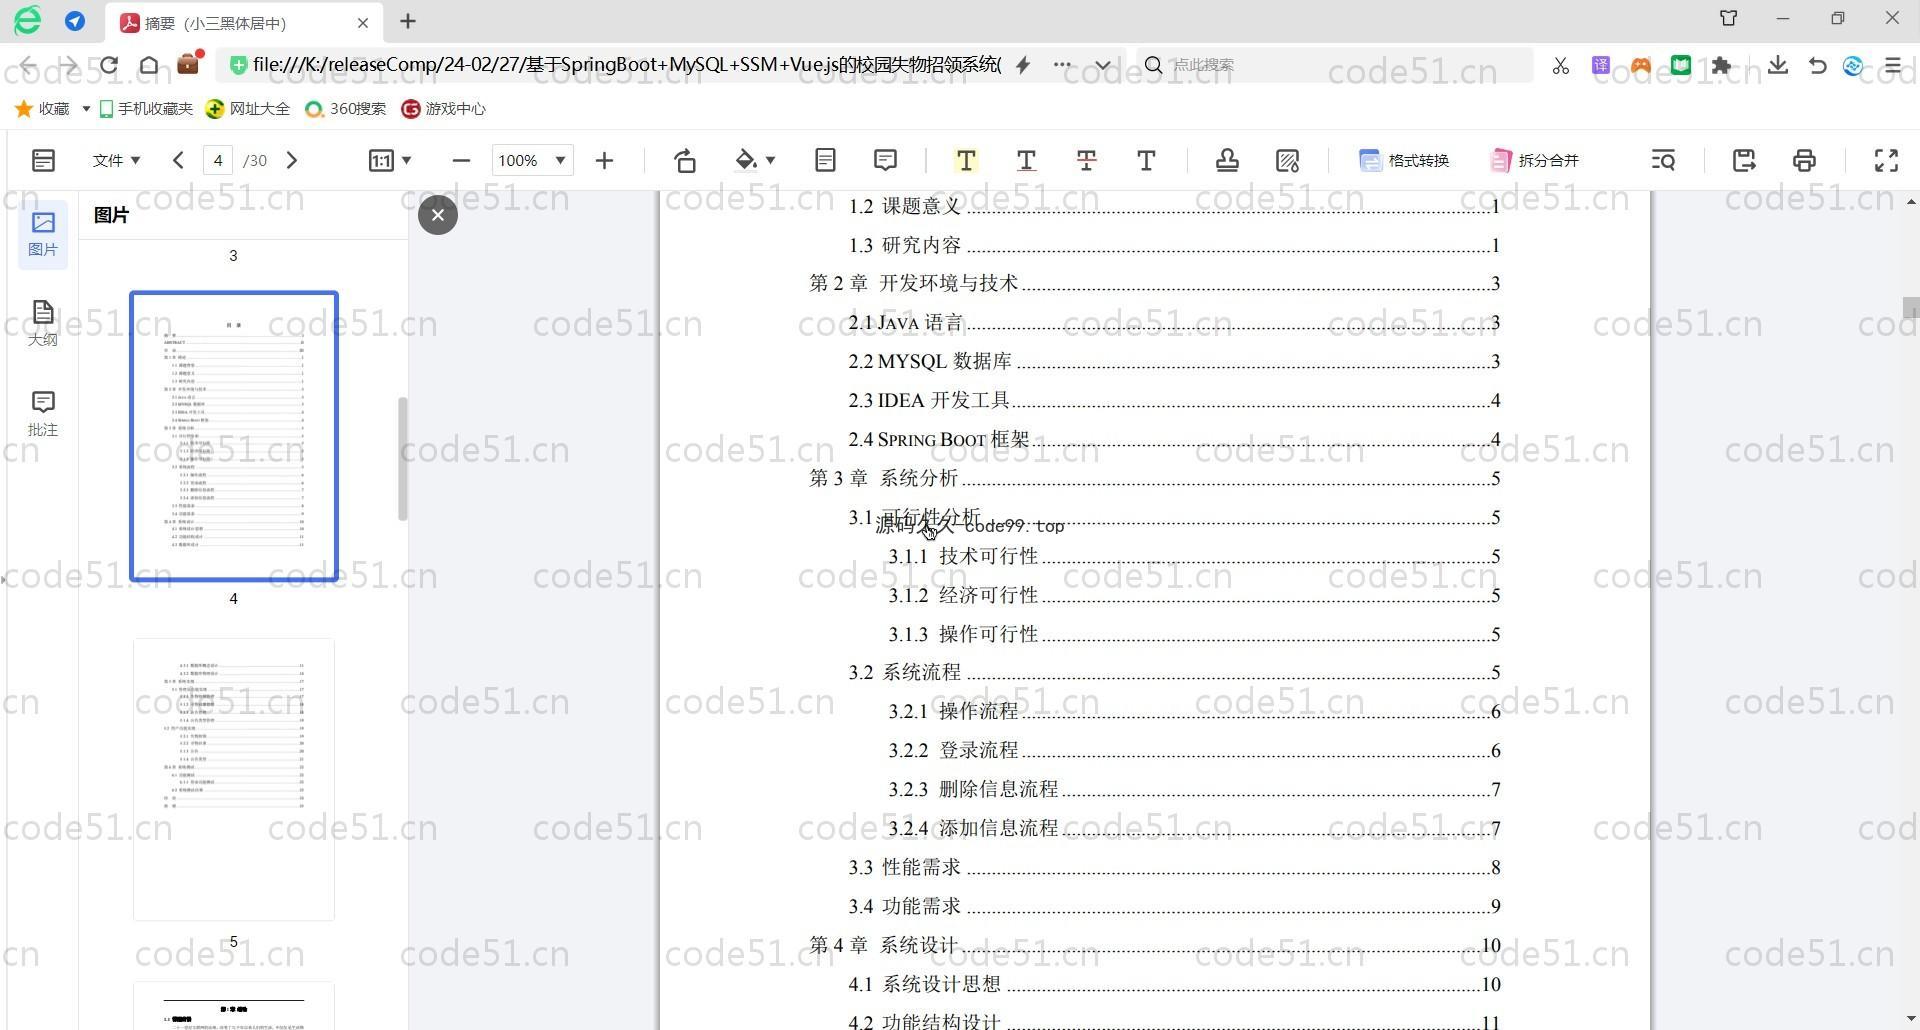1920x1030 pixels.
Task: Reload the browser page
Action: (108, 65)
